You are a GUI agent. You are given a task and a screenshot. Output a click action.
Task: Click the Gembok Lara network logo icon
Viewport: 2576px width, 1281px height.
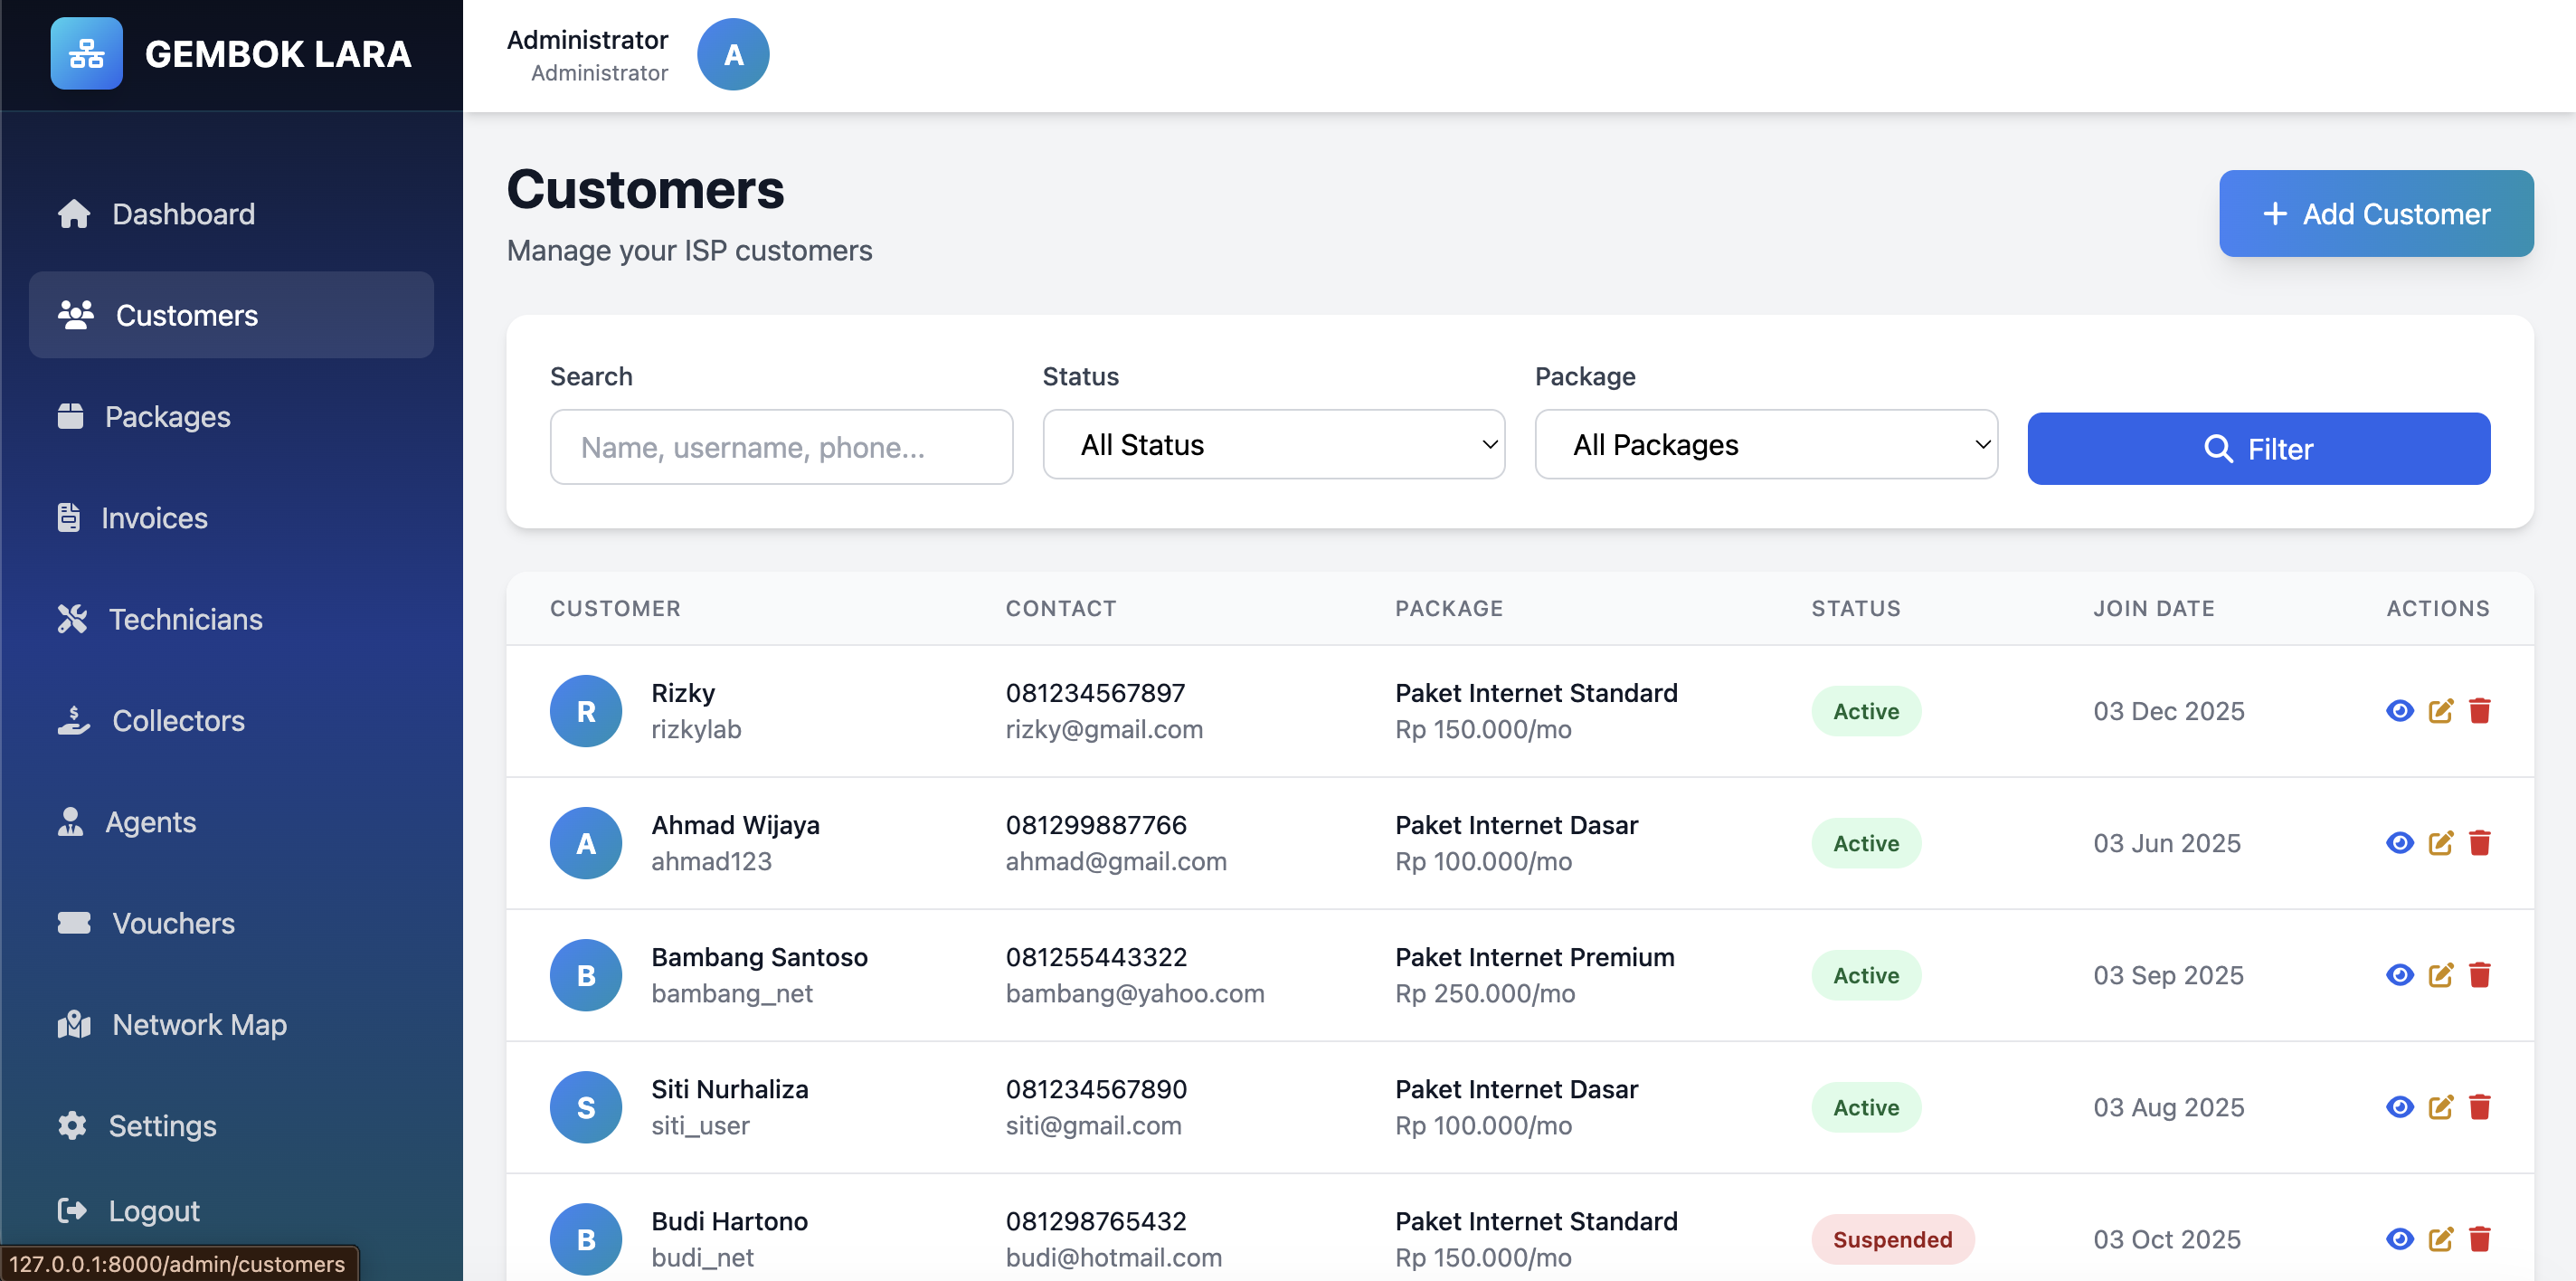[86, 54]
